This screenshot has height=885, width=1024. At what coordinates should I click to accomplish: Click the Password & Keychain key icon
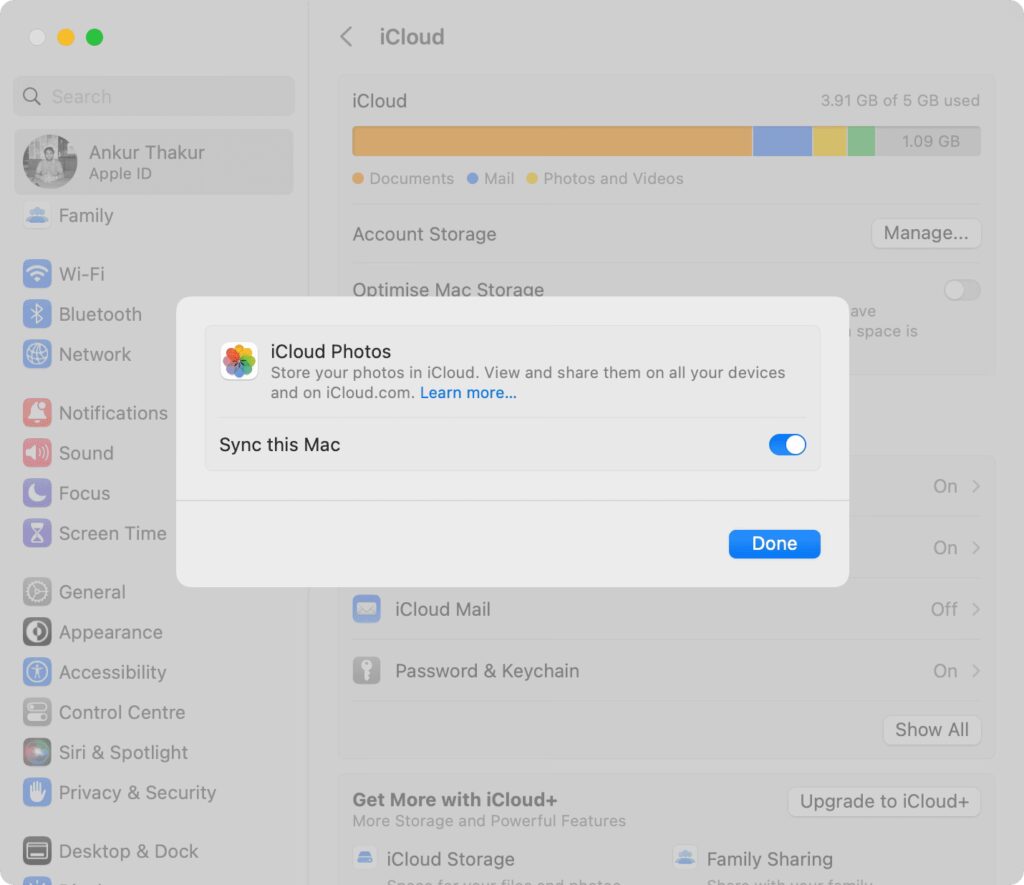pos(366,671)
